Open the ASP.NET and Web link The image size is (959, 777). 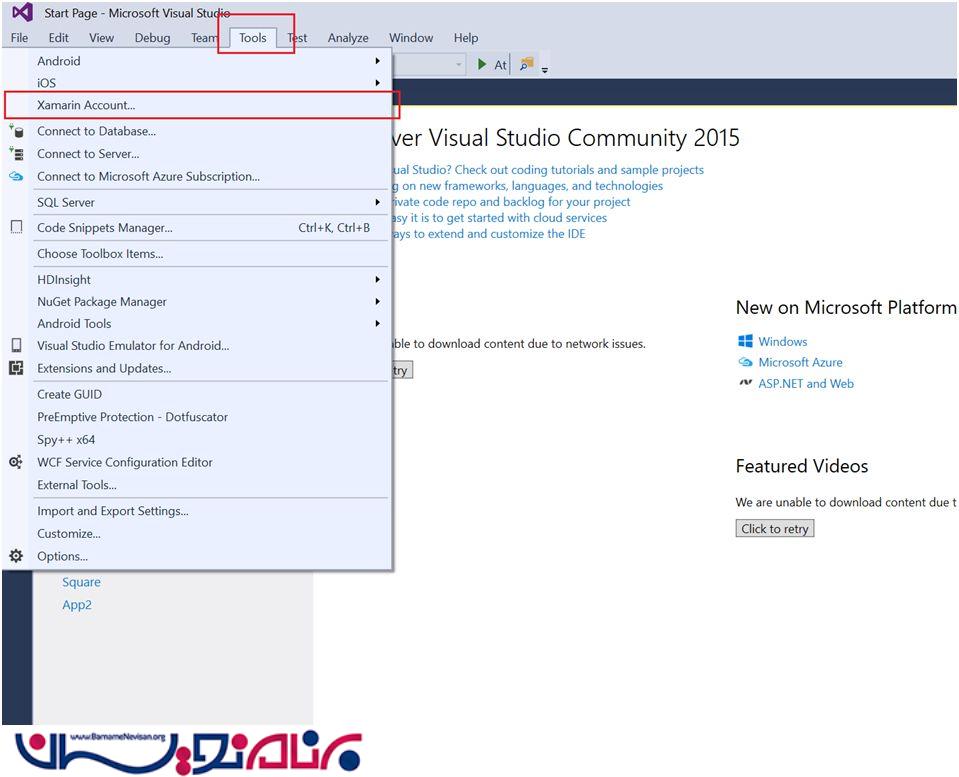[805, 383]
